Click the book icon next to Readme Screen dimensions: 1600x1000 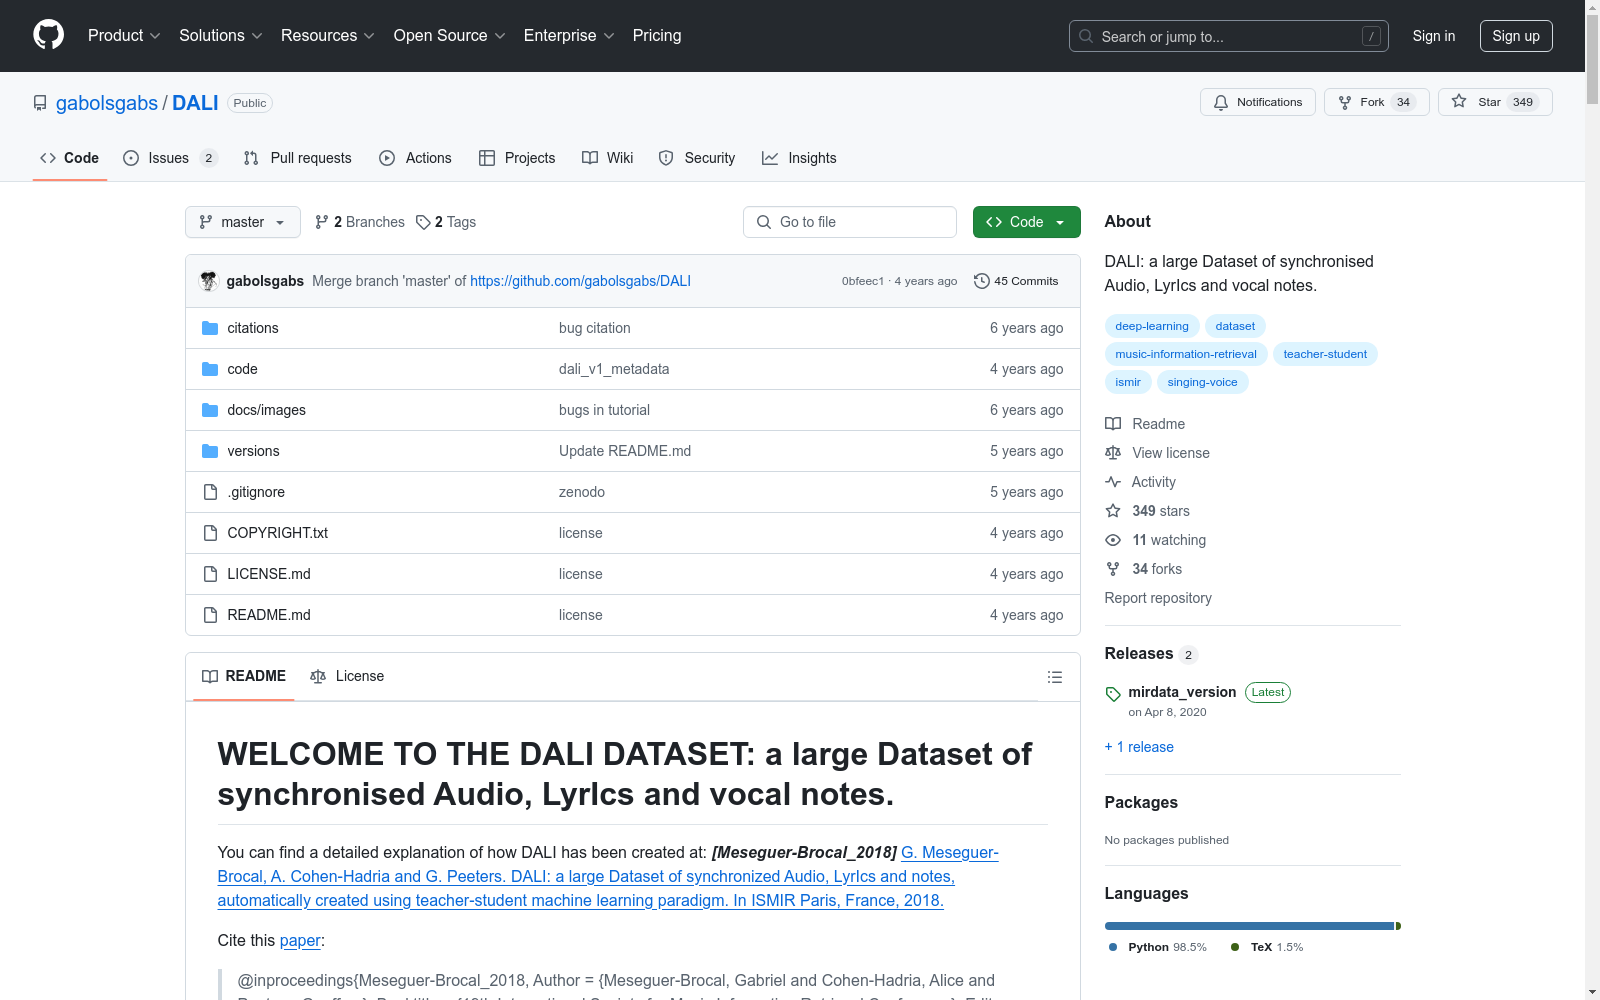(x=1113, y=424)
